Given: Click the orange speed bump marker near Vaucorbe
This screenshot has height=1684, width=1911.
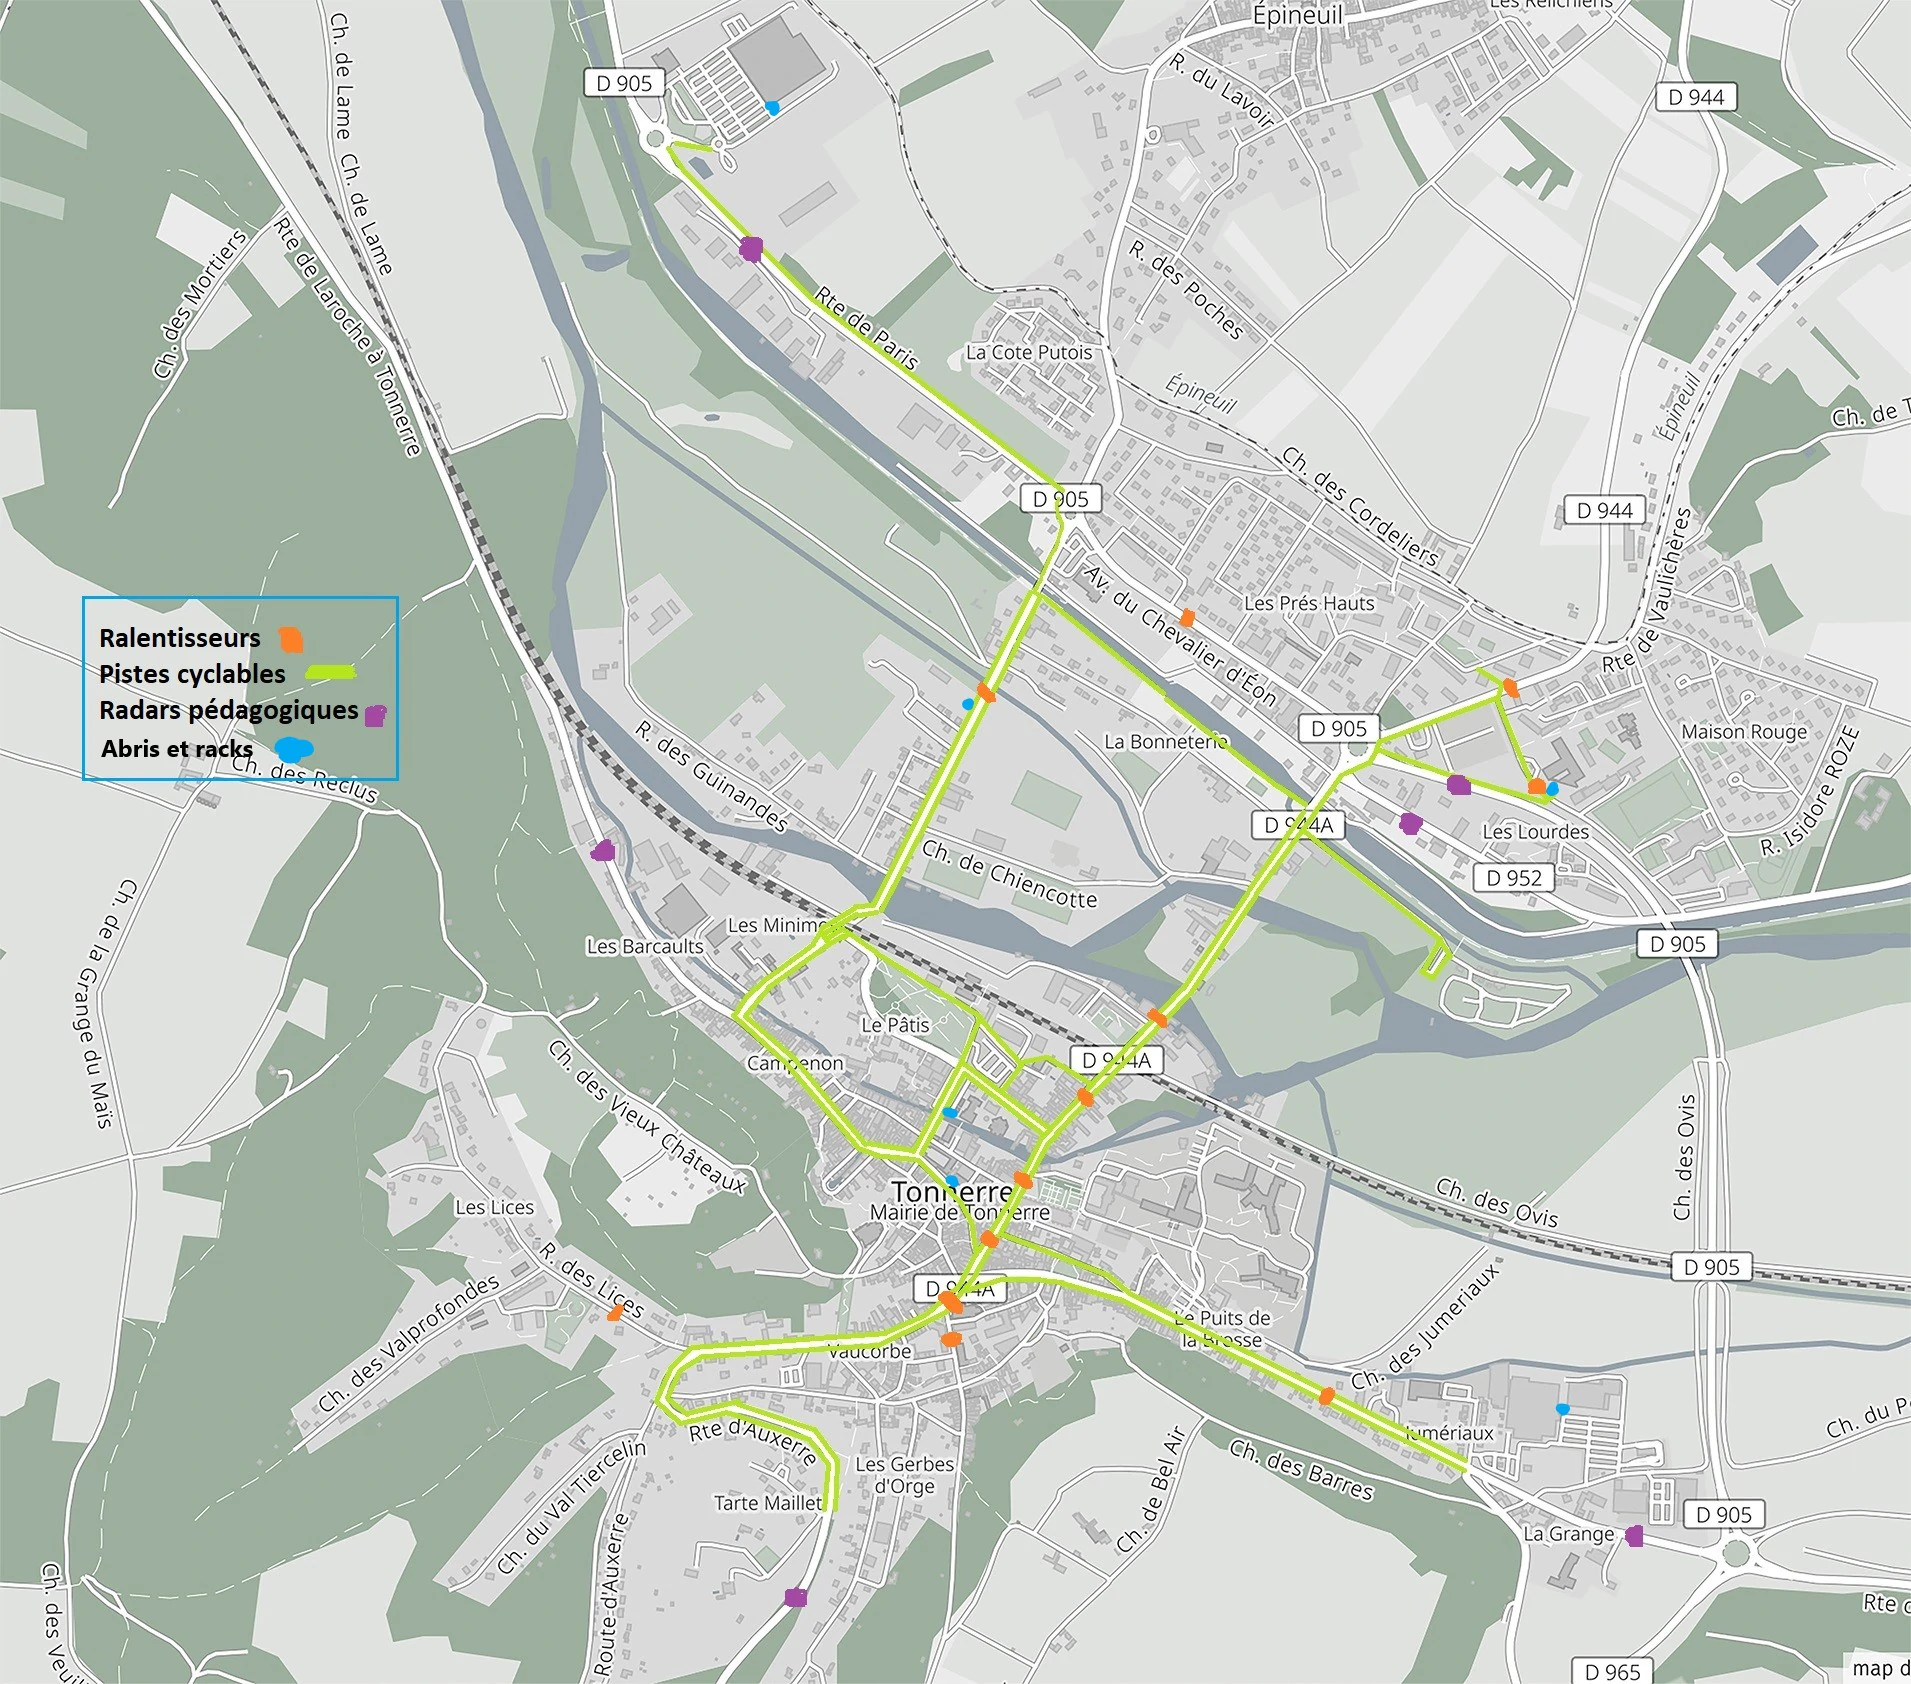Looking at the screenshot, I should tap(951, 1339).
